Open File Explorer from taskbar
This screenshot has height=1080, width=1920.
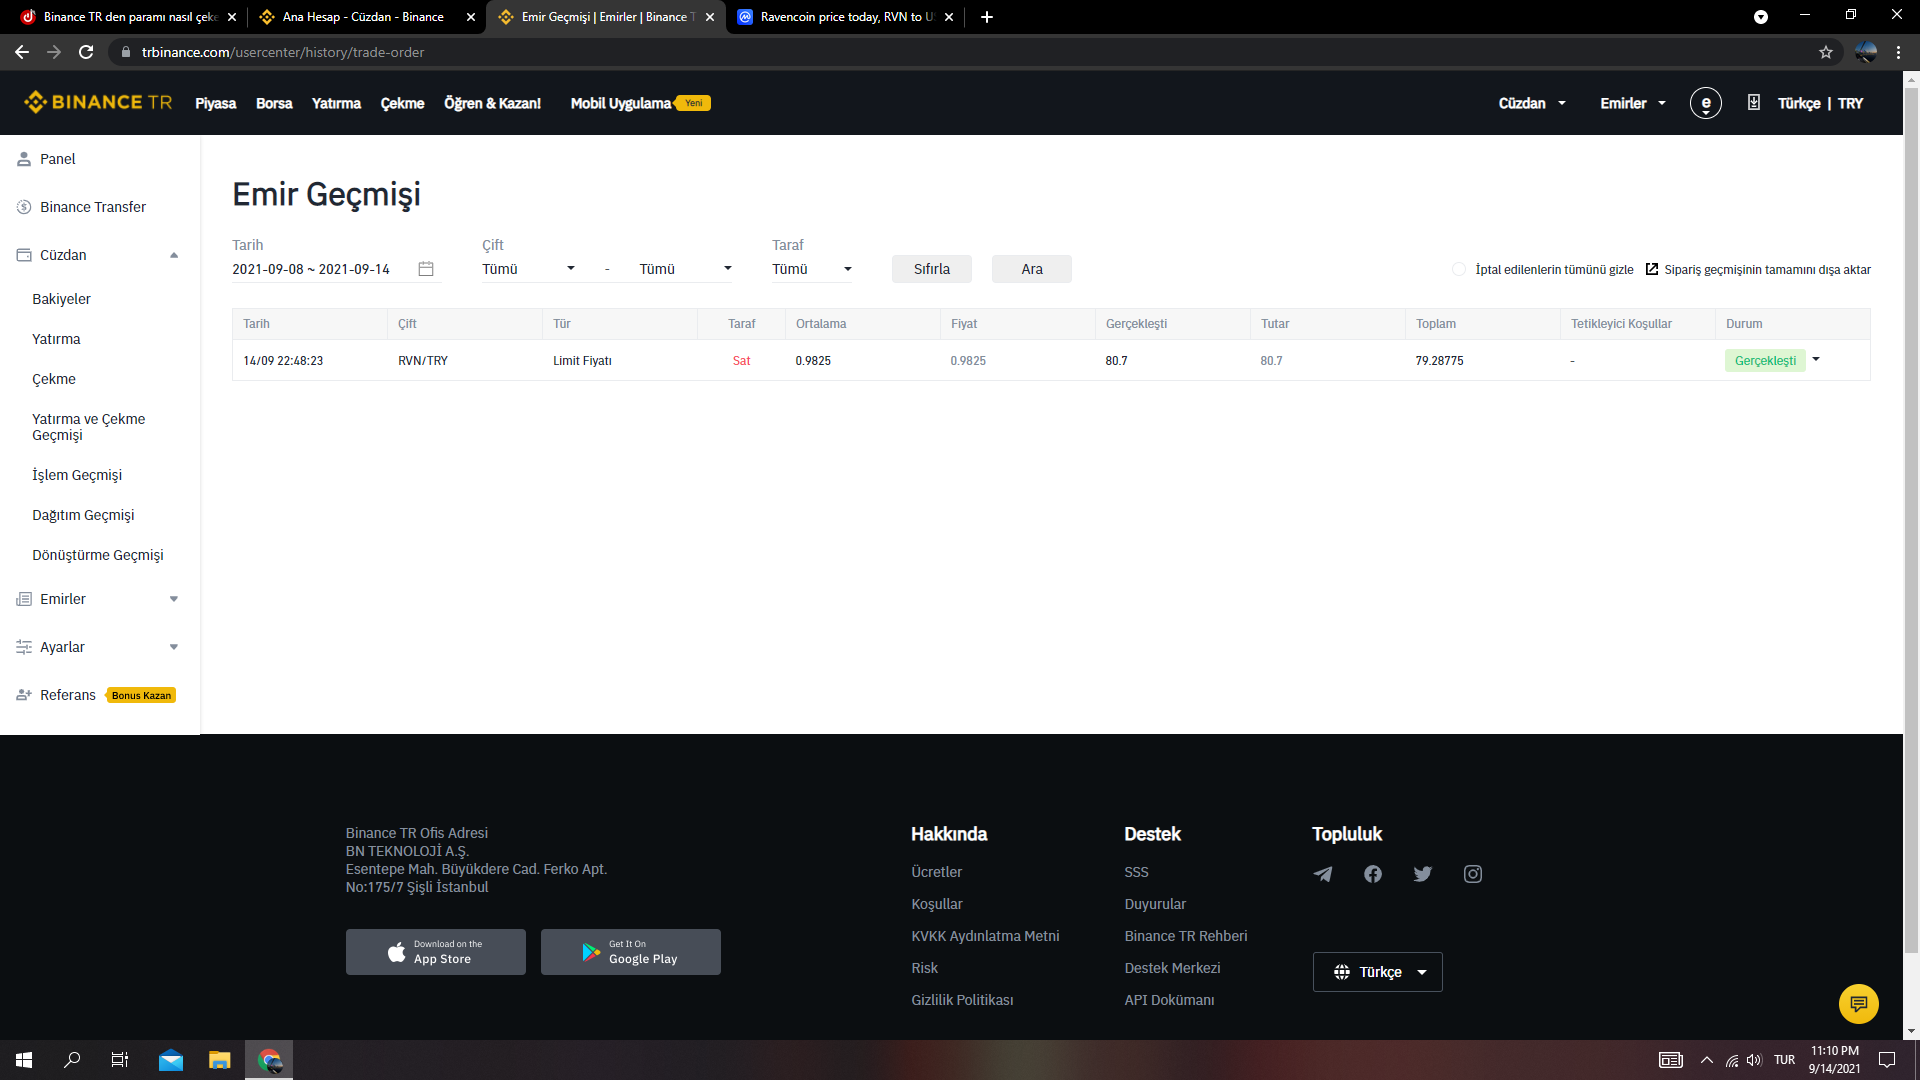[219, 1060]
